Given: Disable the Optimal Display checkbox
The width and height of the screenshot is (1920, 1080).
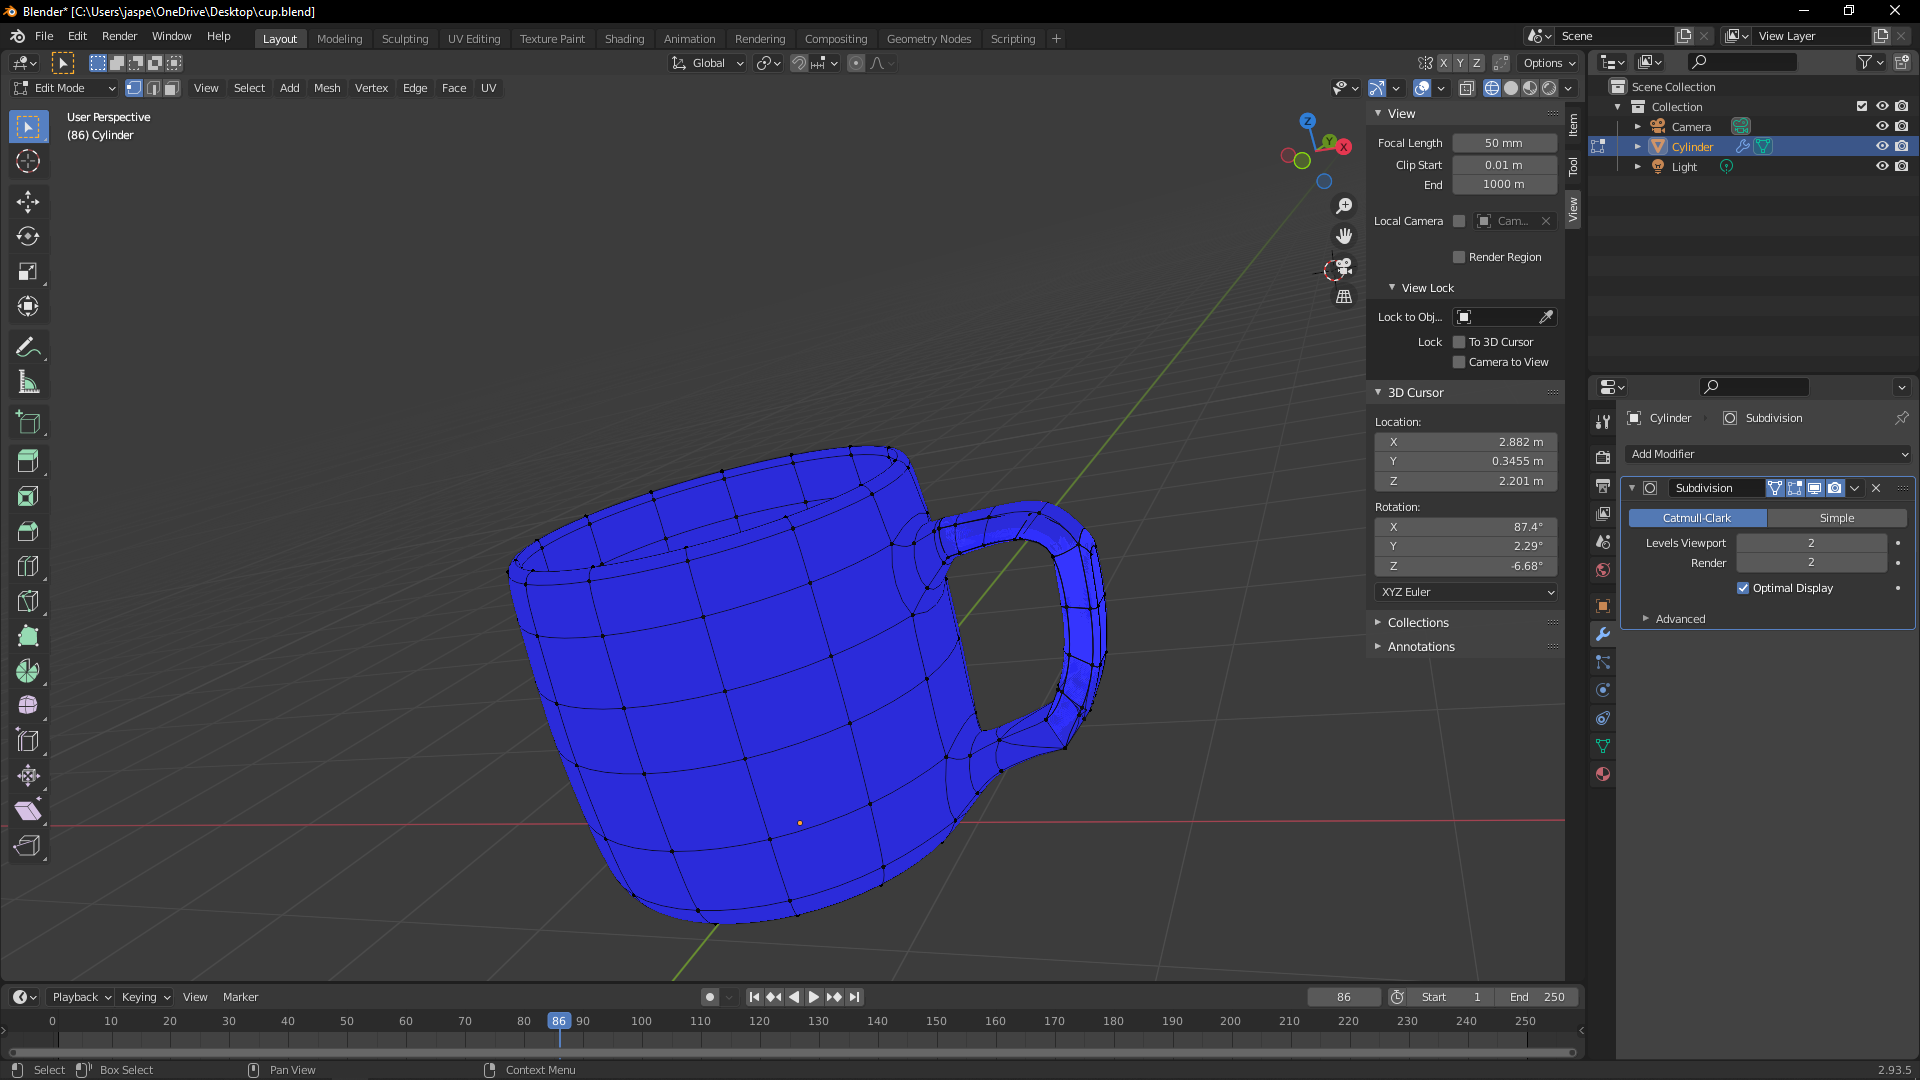Looking at the screenshot, I should coord(1743,588).
